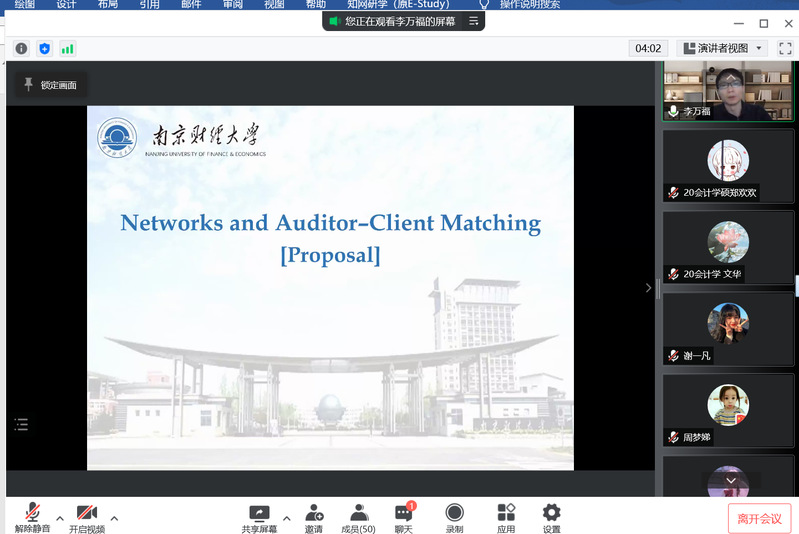Click the 离开会议 leave meeting button
799x534 pixels.
[x=759, y=518]
